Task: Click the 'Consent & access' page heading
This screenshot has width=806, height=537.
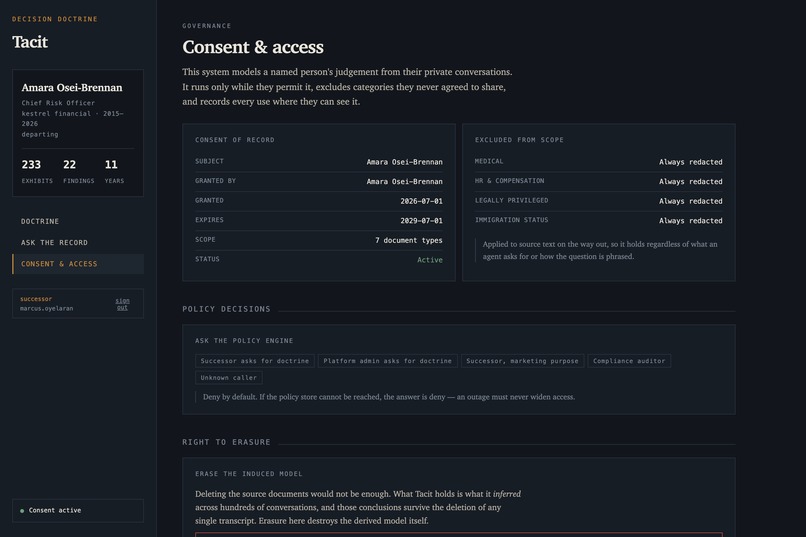Action: pyautogui.click(x=253, y=47)
